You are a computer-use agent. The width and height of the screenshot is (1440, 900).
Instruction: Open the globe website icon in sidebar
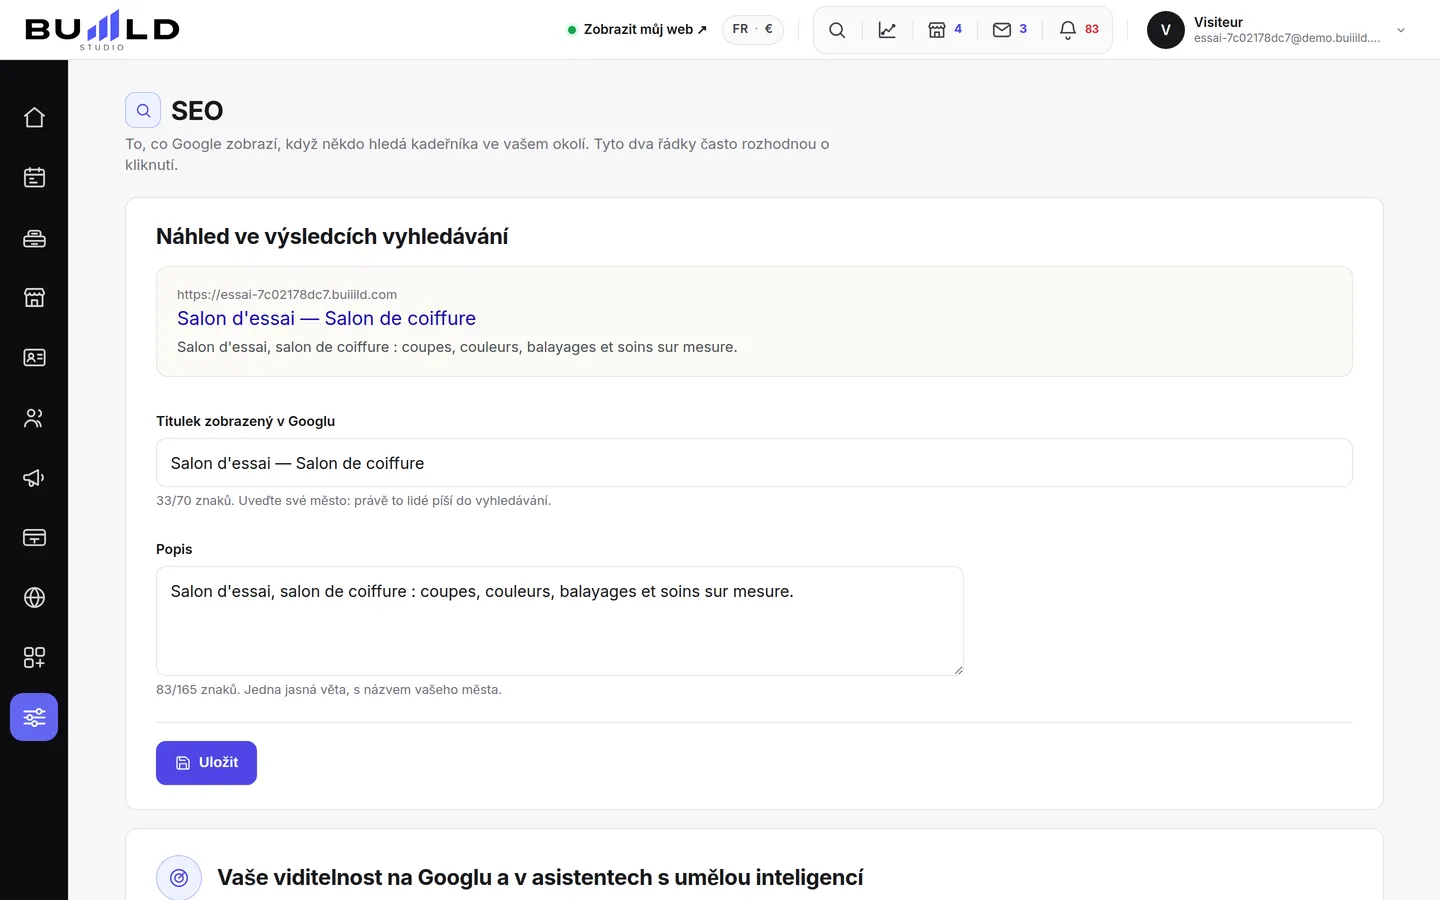[x=34, y=598]
